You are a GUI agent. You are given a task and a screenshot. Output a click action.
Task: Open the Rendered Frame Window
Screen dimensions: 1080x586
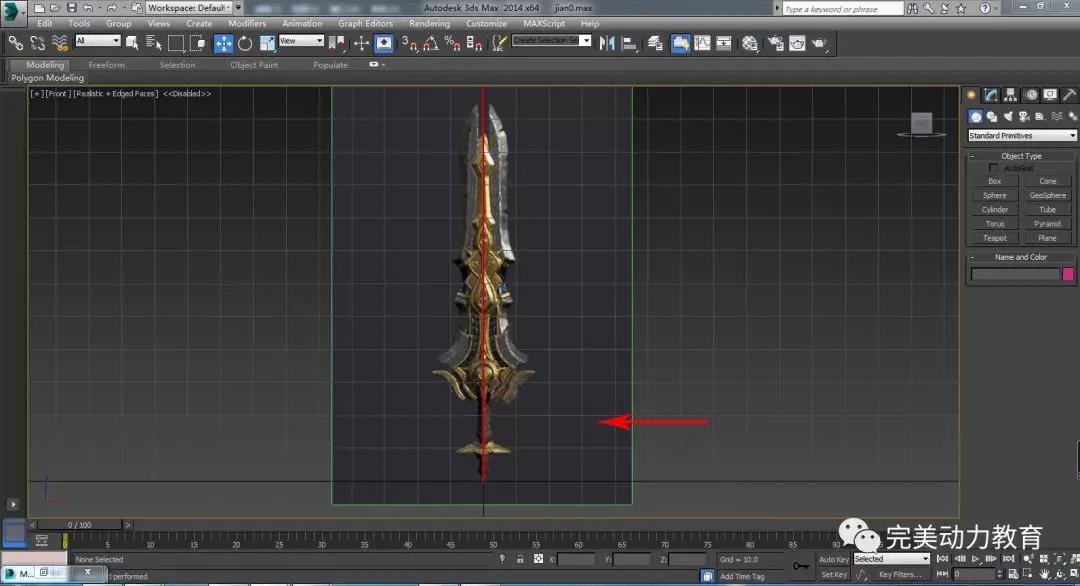797,43
